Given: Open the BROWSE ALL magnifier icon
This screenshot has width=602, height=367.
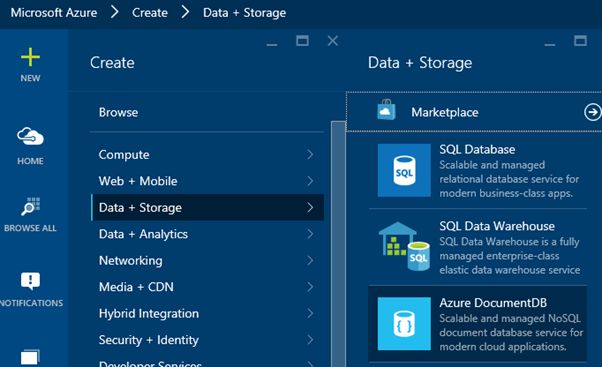Looking at the screenshot, I should tap(30, 206).
